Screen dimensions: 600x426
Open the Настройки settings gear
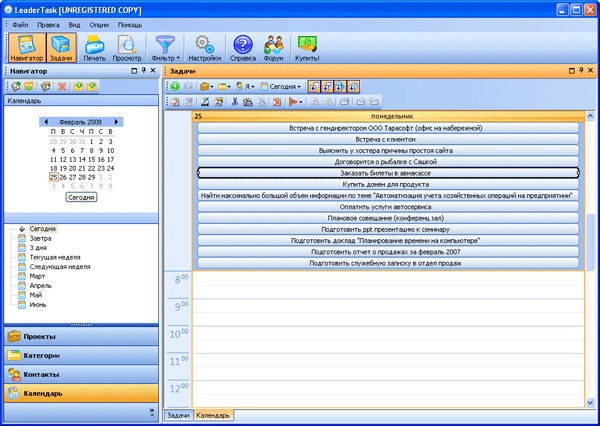tap(205, 47)
